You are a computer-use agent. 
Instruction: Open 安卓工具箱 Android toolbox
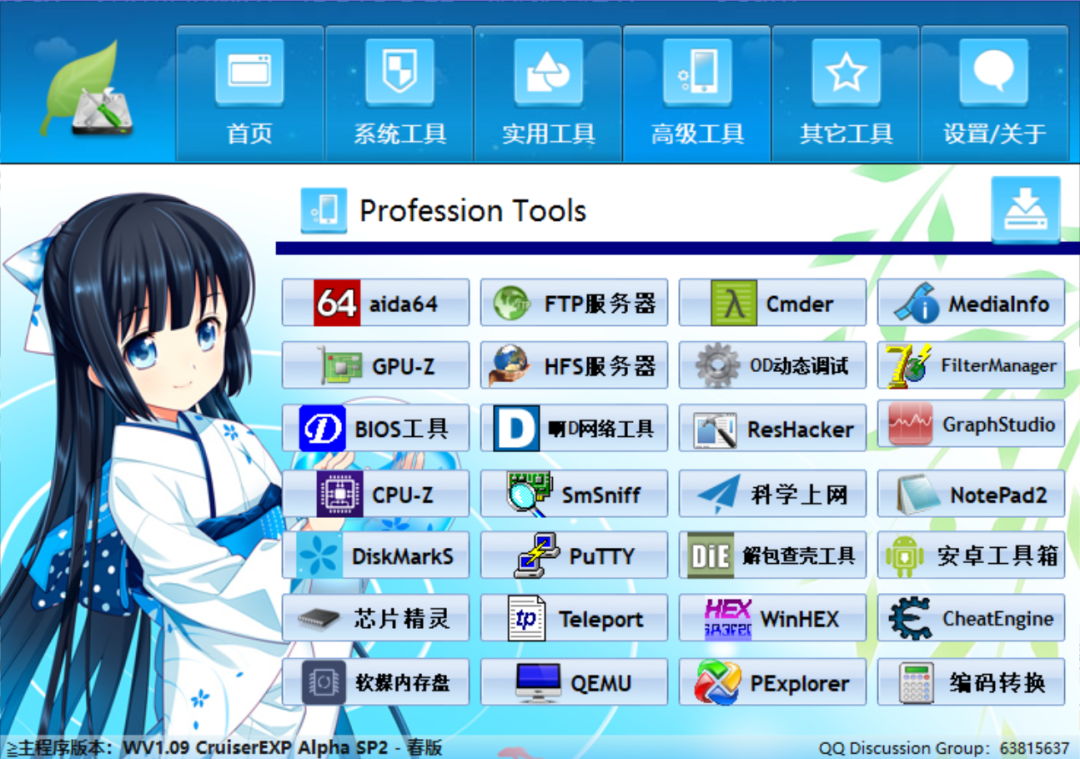point(970,555)
